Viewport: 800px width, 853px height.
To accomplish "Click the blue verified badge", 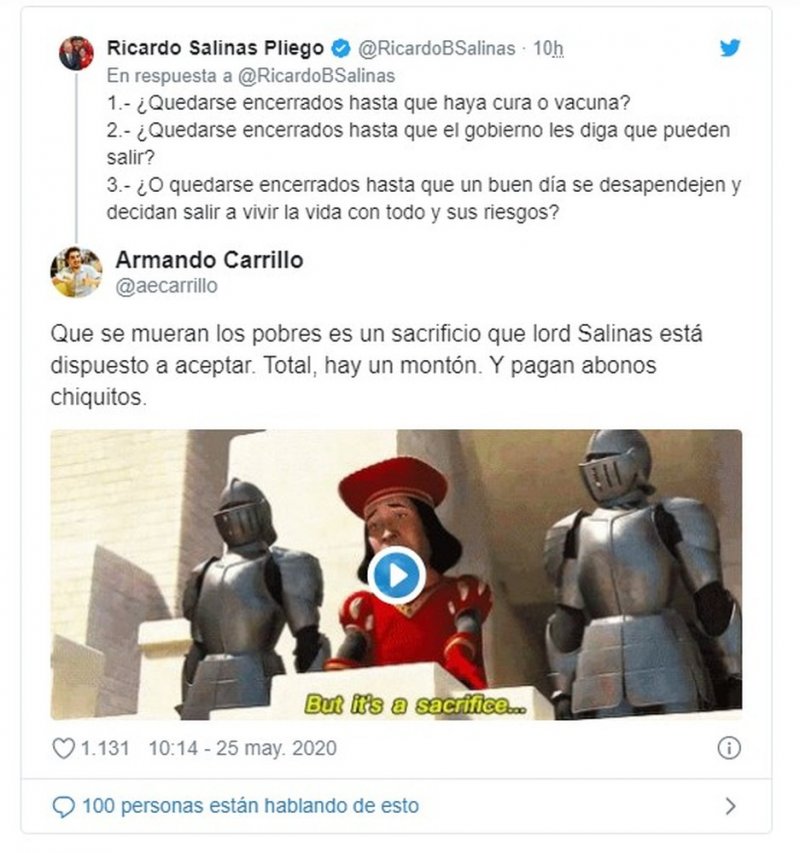I will [x=341, y=49].
